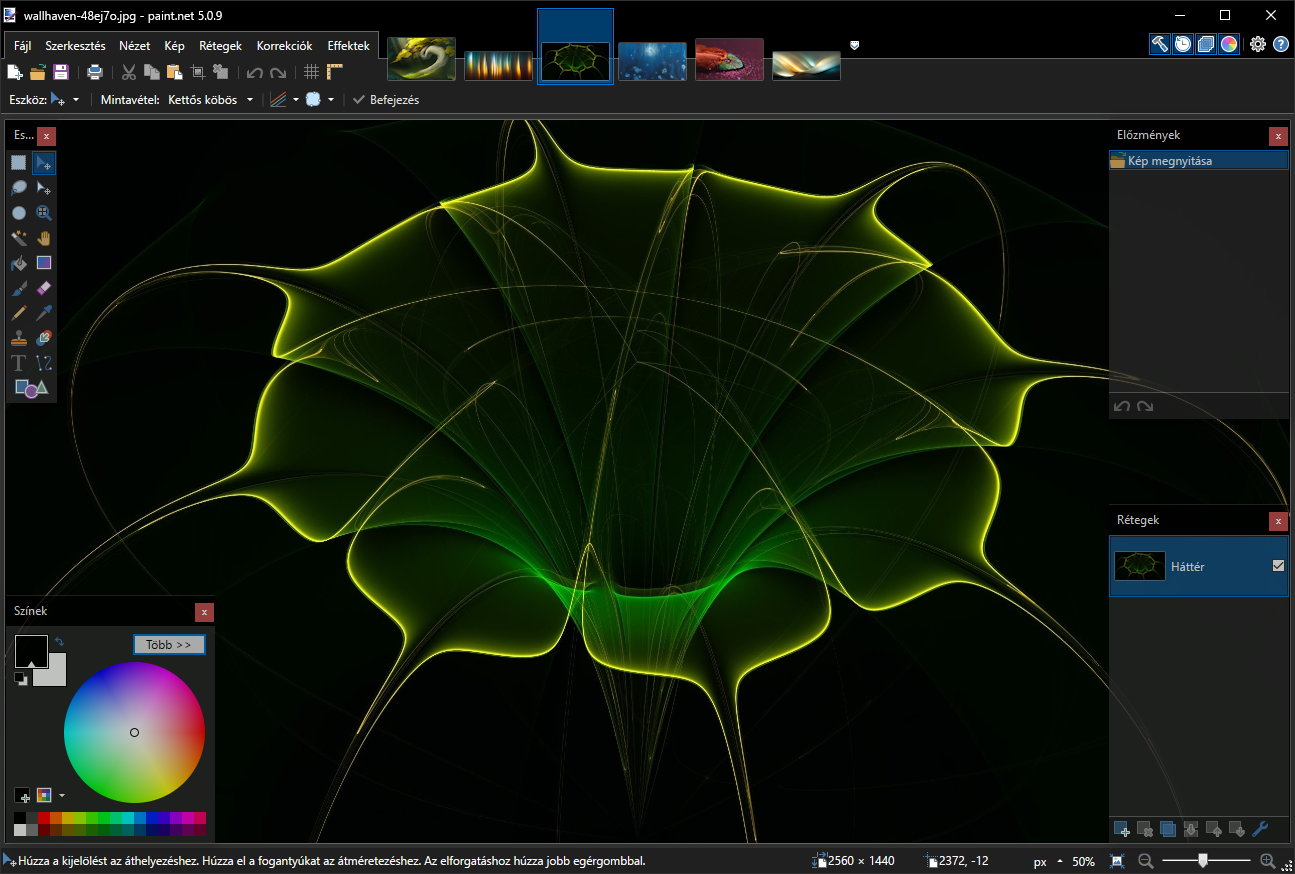Choose the Paint Bucket fill tool

19,263
